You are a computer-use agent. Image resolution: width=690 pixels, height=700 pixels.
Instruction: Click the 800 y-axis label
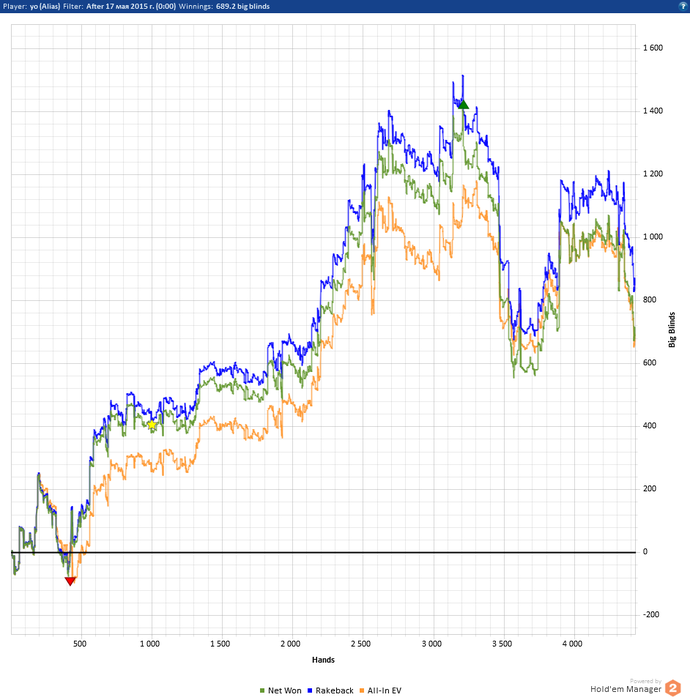[649, 300]
